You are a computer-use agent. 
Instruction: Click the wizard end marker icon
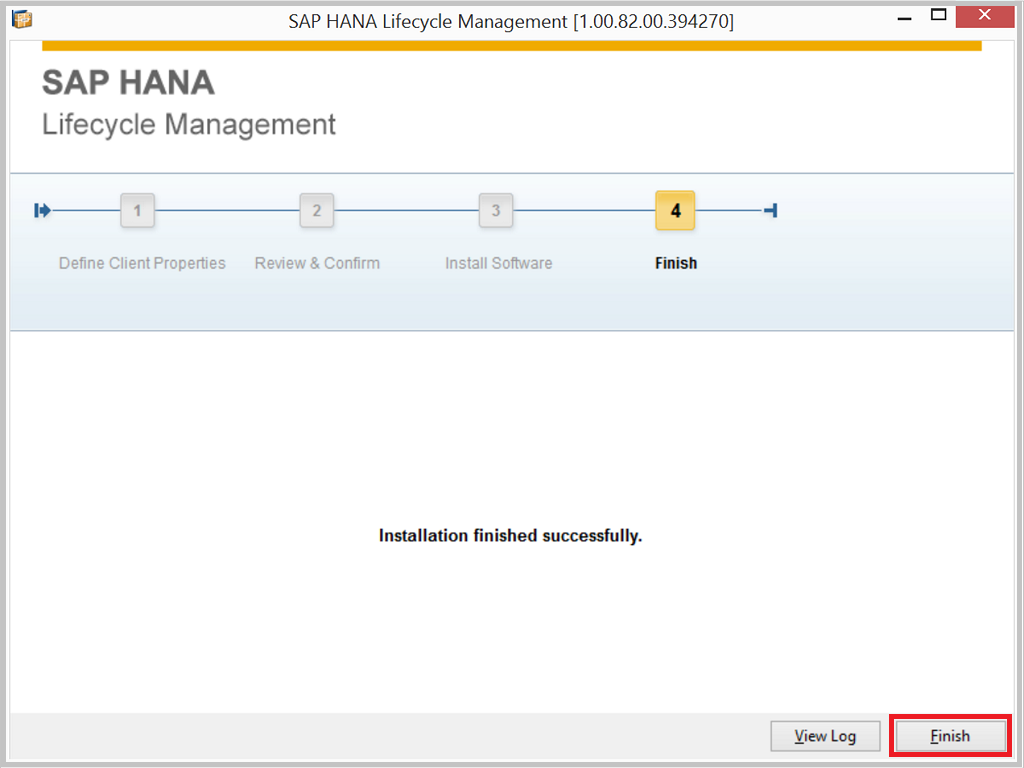771,210
